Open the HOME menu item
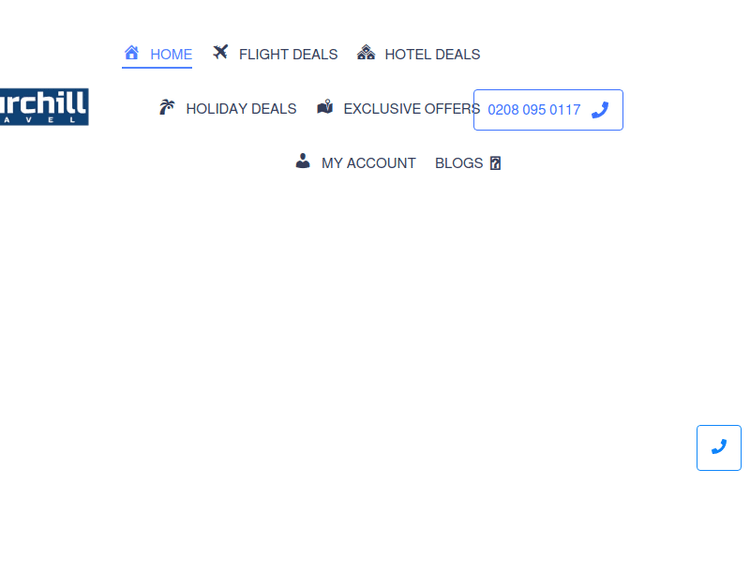 tap(171, 55)
